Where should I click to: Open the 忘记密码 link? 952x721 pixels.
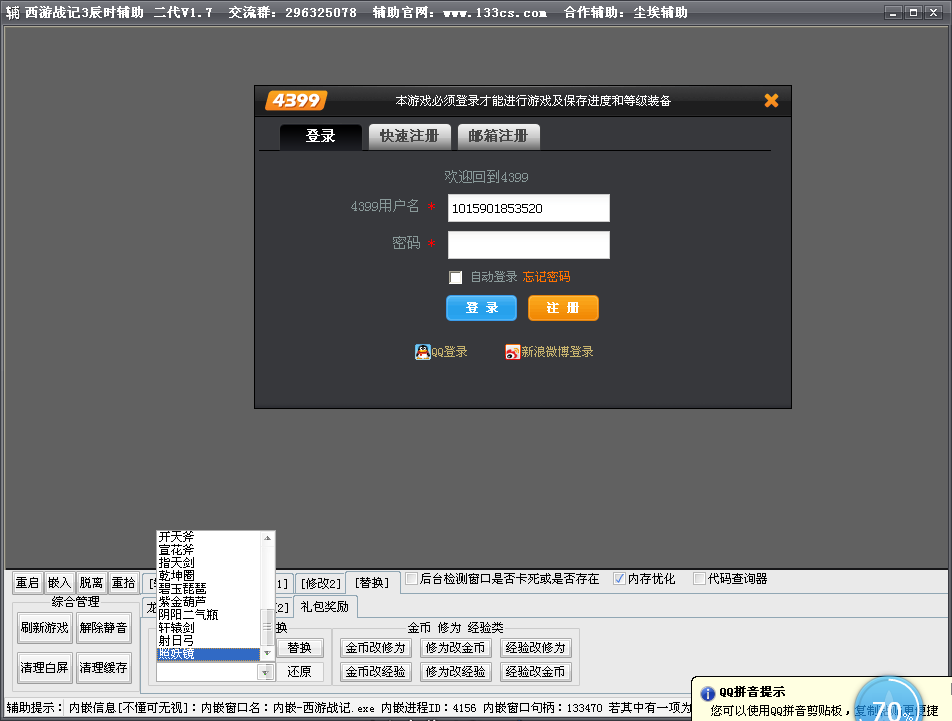[x=546, y=277]
